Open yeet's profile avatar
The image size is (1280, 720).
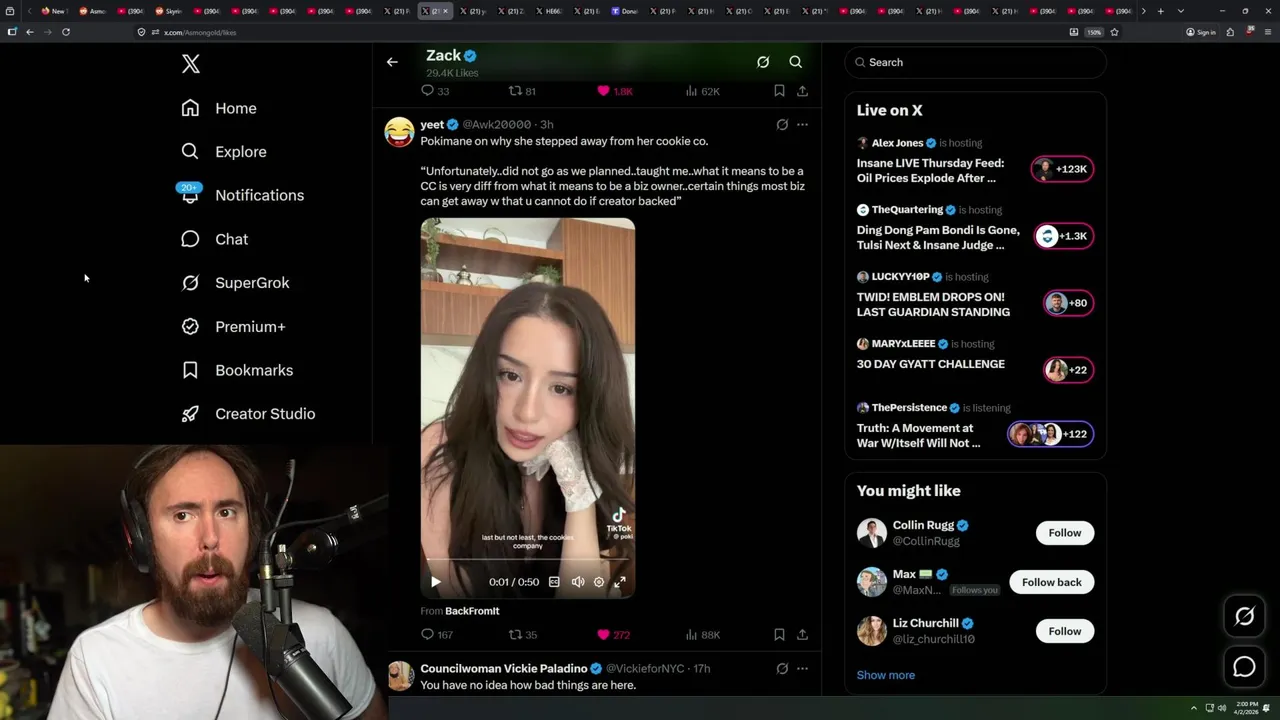(399, 132)
